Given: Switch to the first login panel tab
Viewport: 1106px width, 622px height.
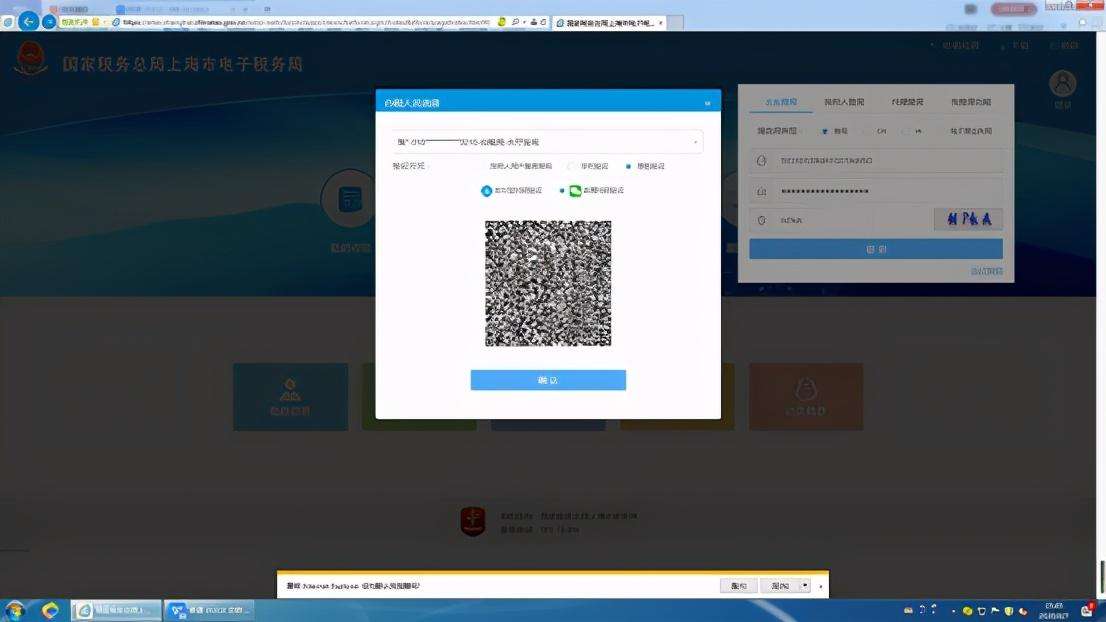Looking at the screenshot, I should tap(781, 102).
